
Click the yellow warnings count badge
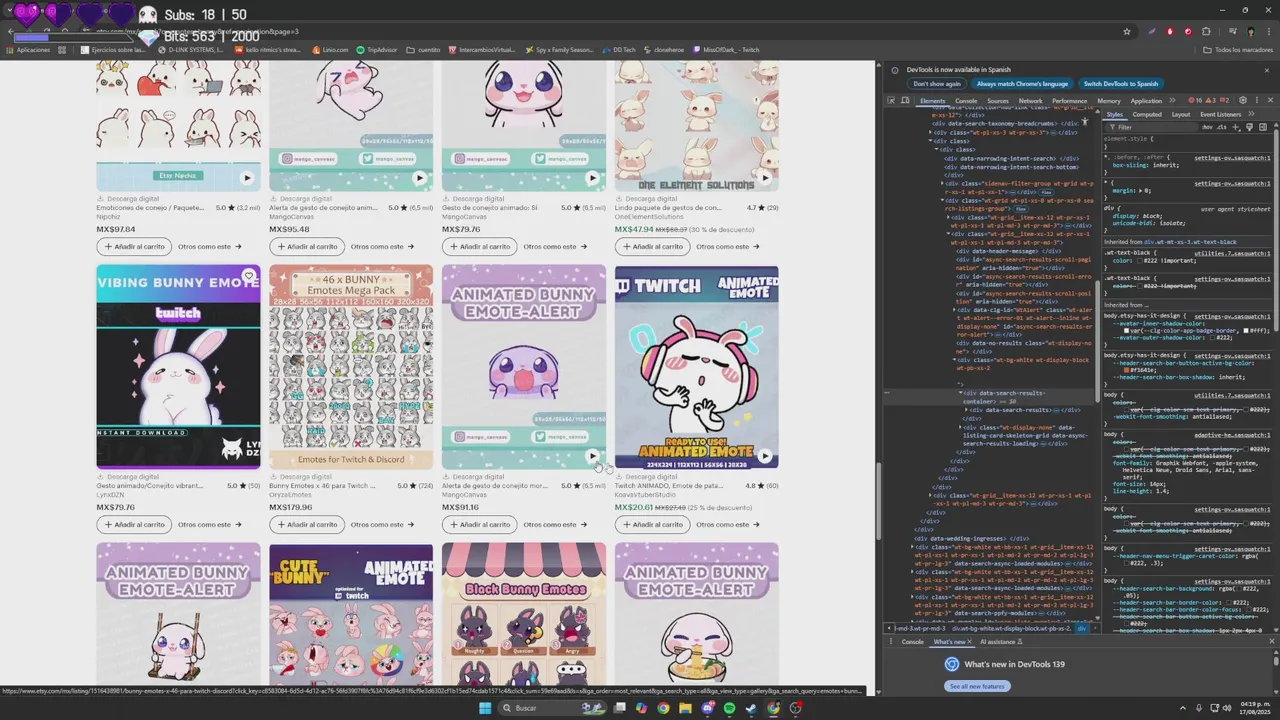pos(1211,101)
